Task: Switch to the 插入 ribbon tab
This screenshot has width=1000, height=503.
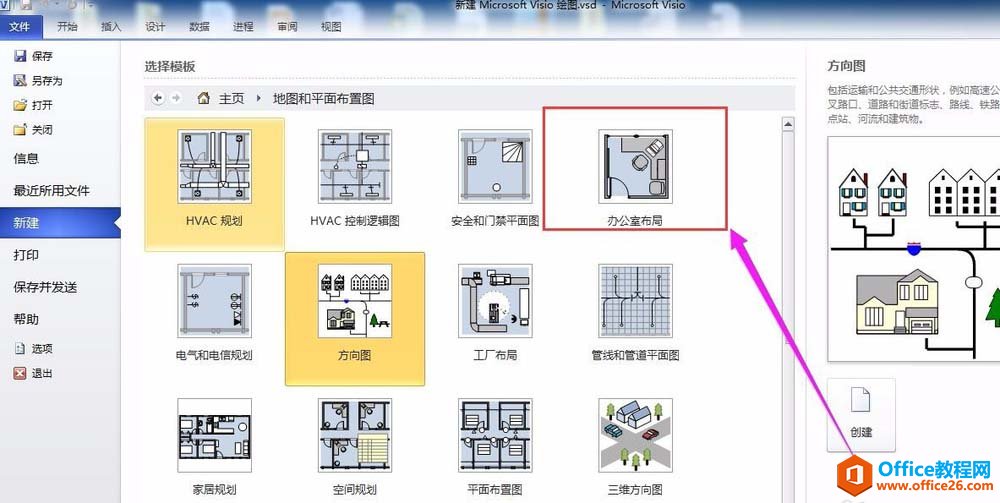Action: click(x=111, y=27)
